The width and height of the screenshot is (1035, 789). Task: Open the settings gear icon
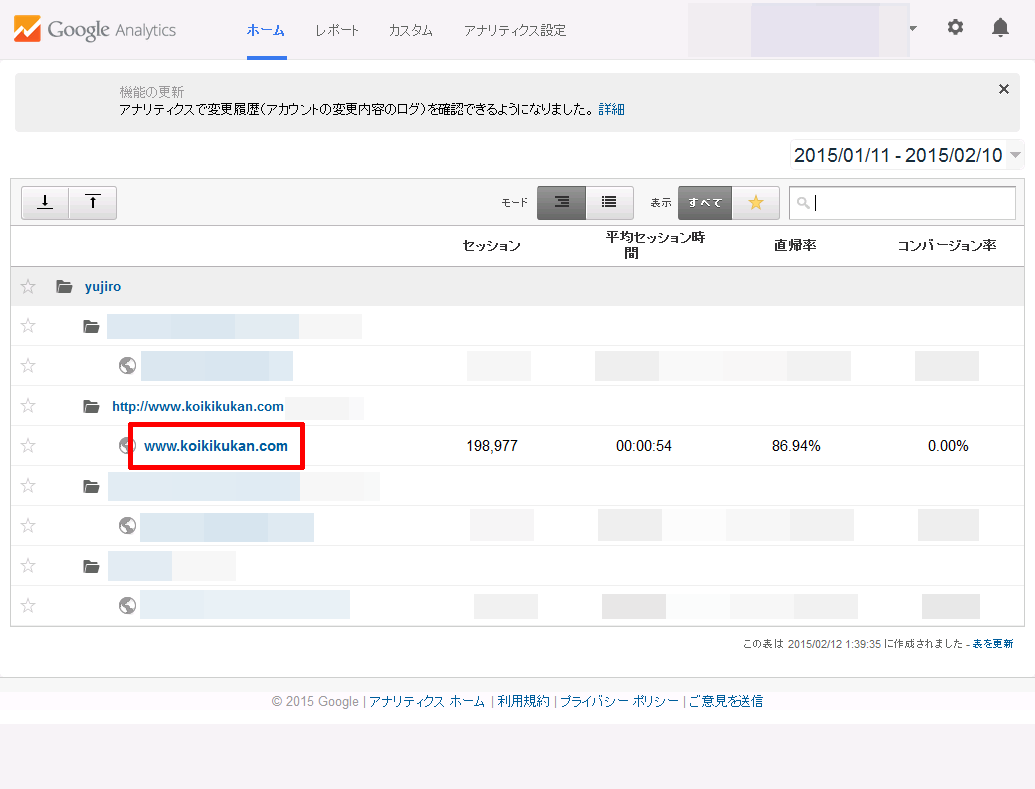click(x=955, y=27)
